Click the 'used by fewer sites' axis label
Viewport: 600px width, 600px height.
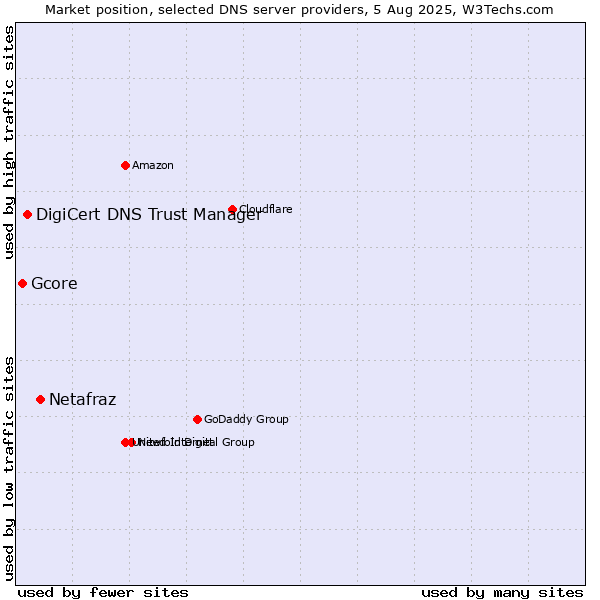103,593
